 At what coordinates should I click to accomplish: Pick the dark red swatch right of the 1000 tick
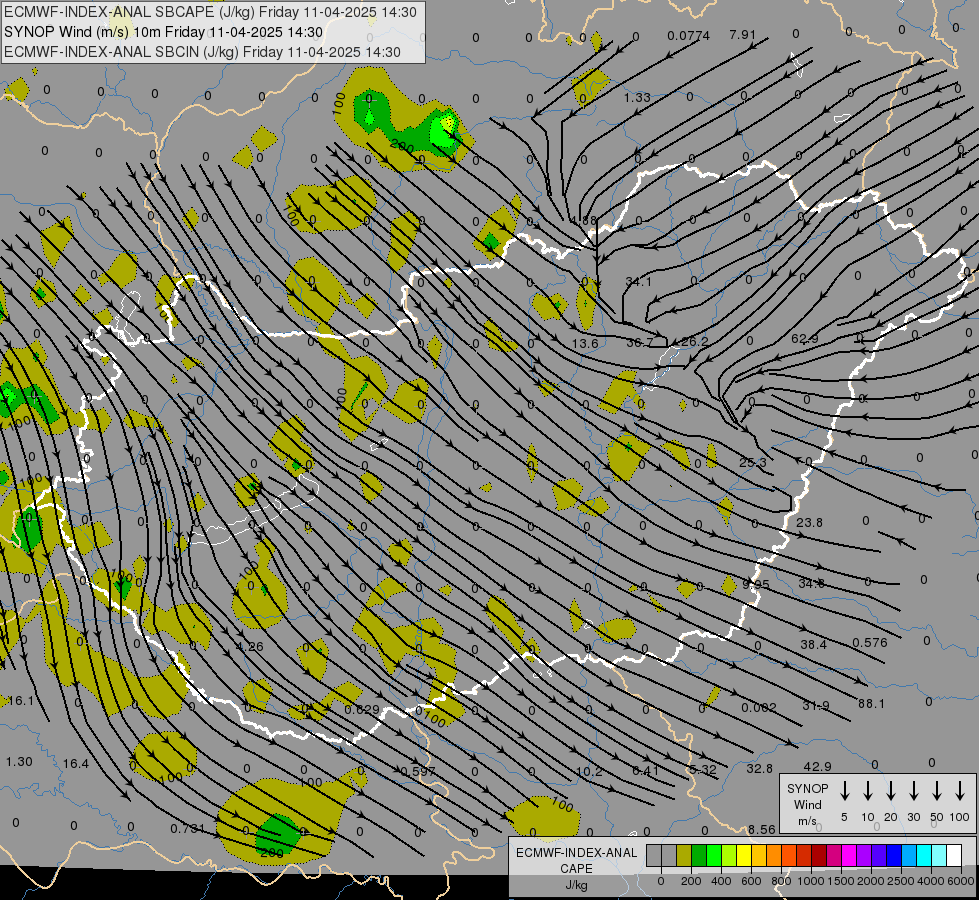(x=819, y=855)
